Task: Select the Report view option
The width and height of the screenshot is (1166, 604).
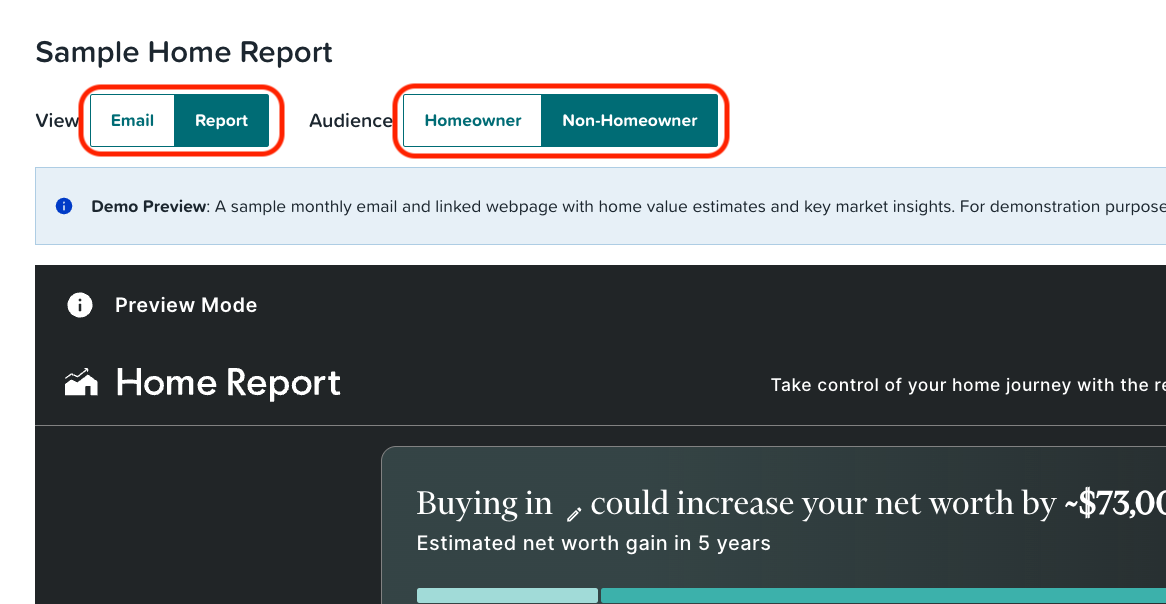Action: pos(222,121)
